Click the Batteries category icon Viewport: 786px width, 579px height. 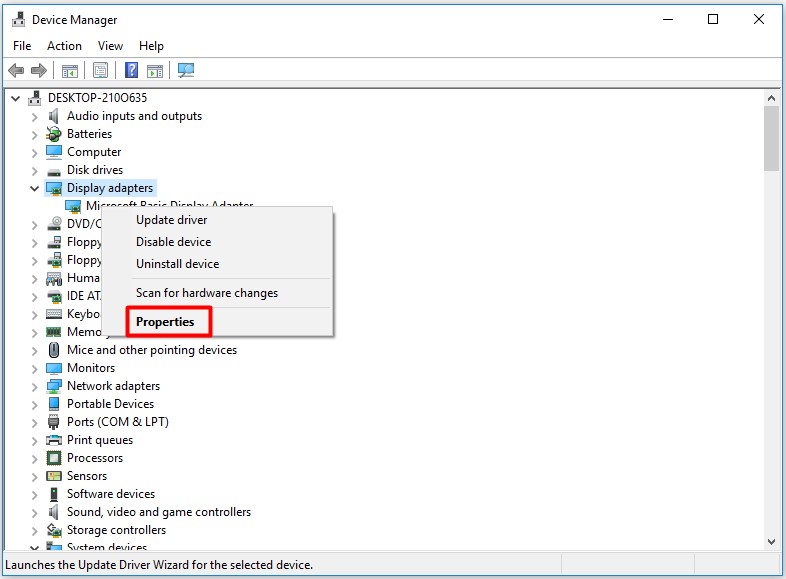(x=54, y=134)
